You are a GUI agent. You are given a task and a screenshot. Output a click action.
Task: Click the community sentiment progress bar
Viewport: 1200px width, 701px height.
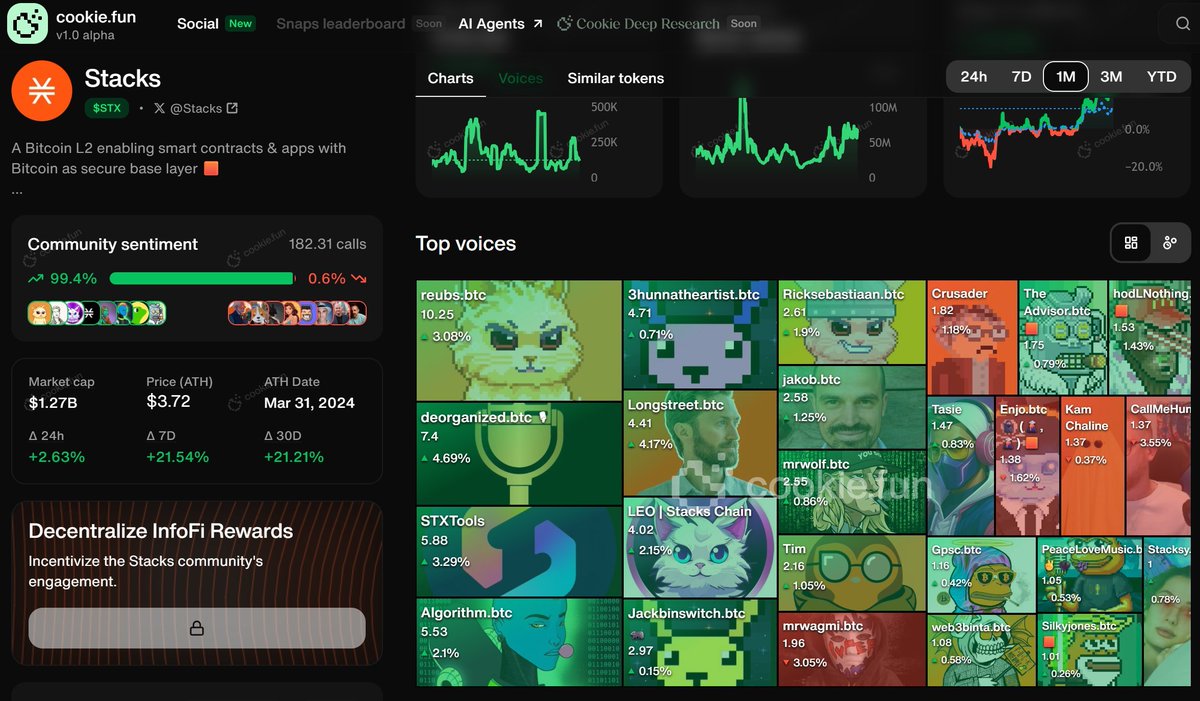pyautogui.click(x=202, y=279)
